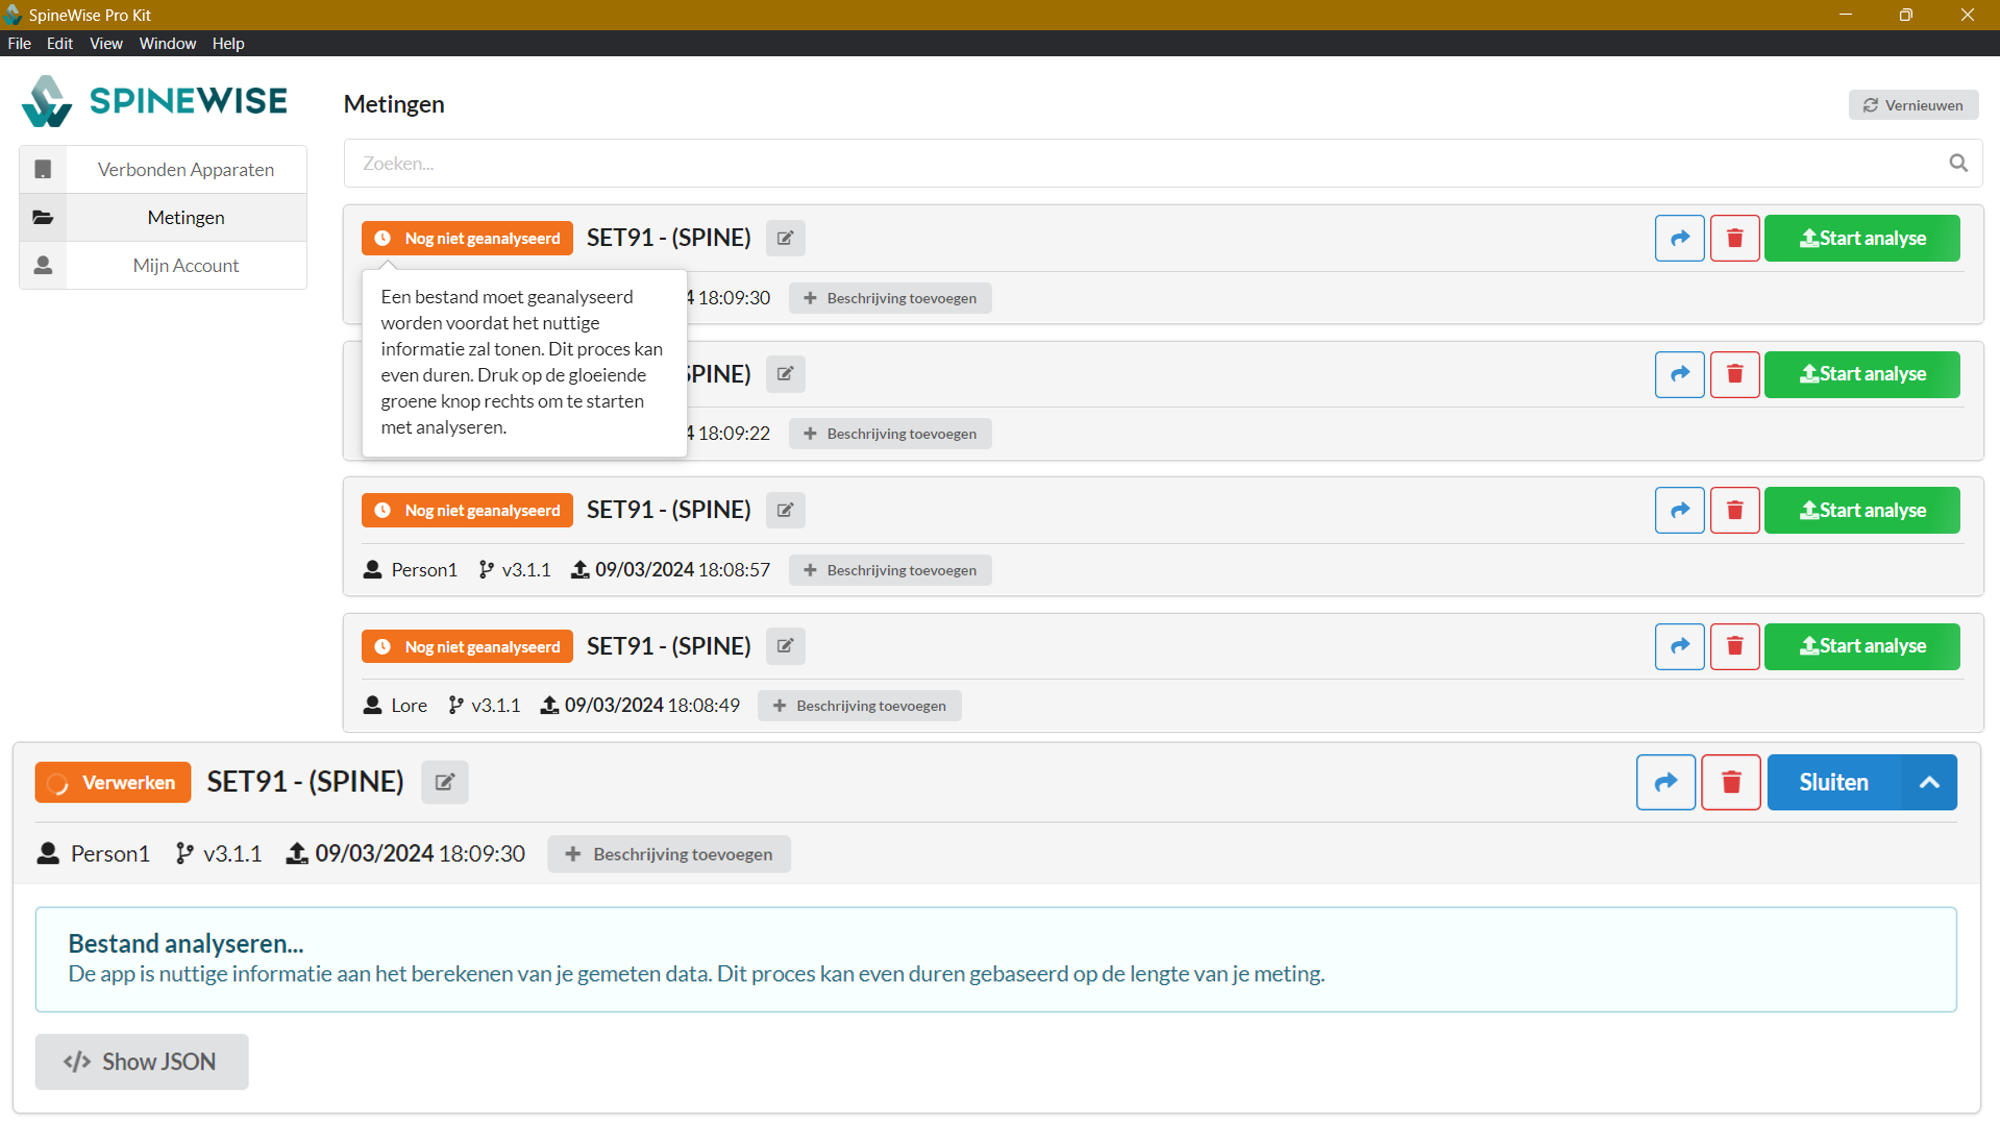
Task: Click the magnifier search icon
Action: pos(1958,163)
